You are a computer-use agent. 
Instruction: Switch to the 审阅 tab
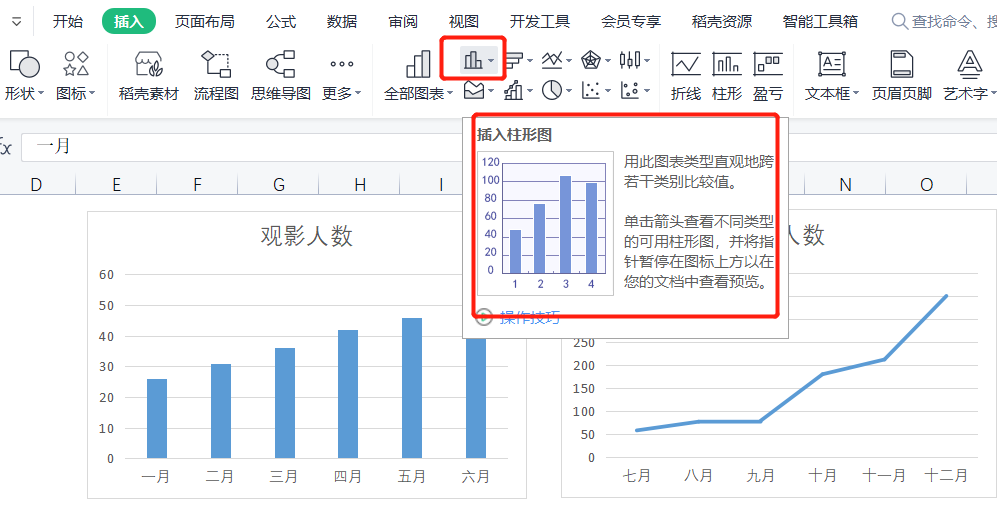click(403, 22)
